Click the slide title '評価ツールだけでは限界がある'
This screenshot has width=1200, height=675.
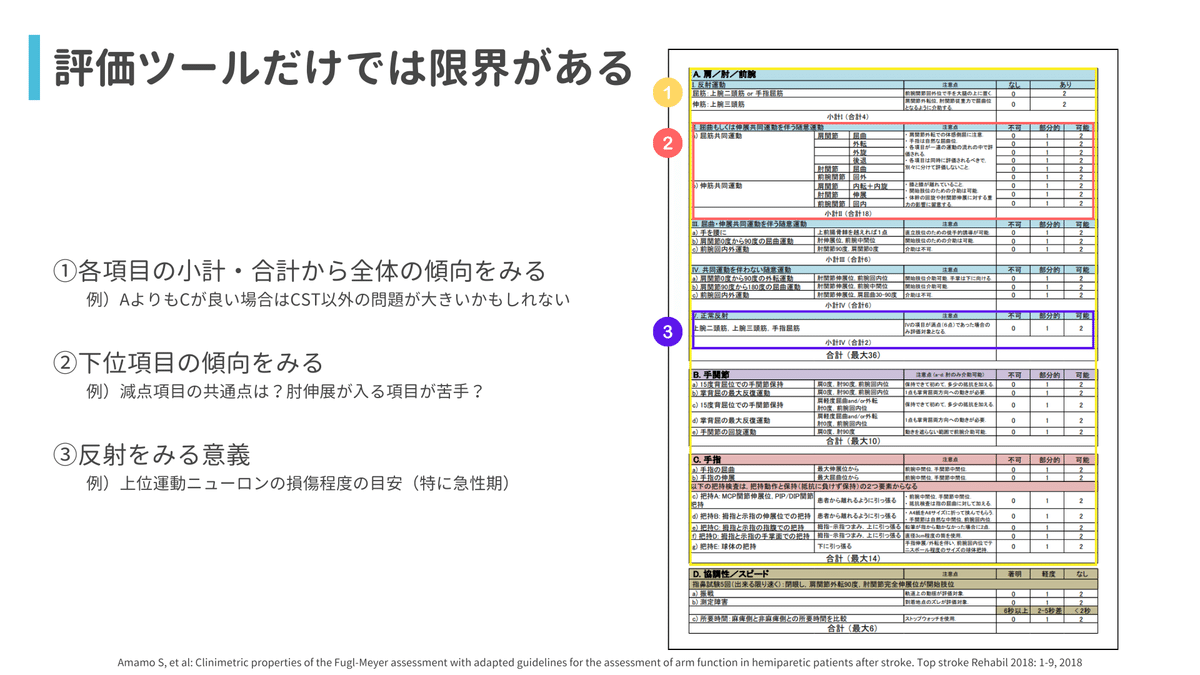(342, 67)
